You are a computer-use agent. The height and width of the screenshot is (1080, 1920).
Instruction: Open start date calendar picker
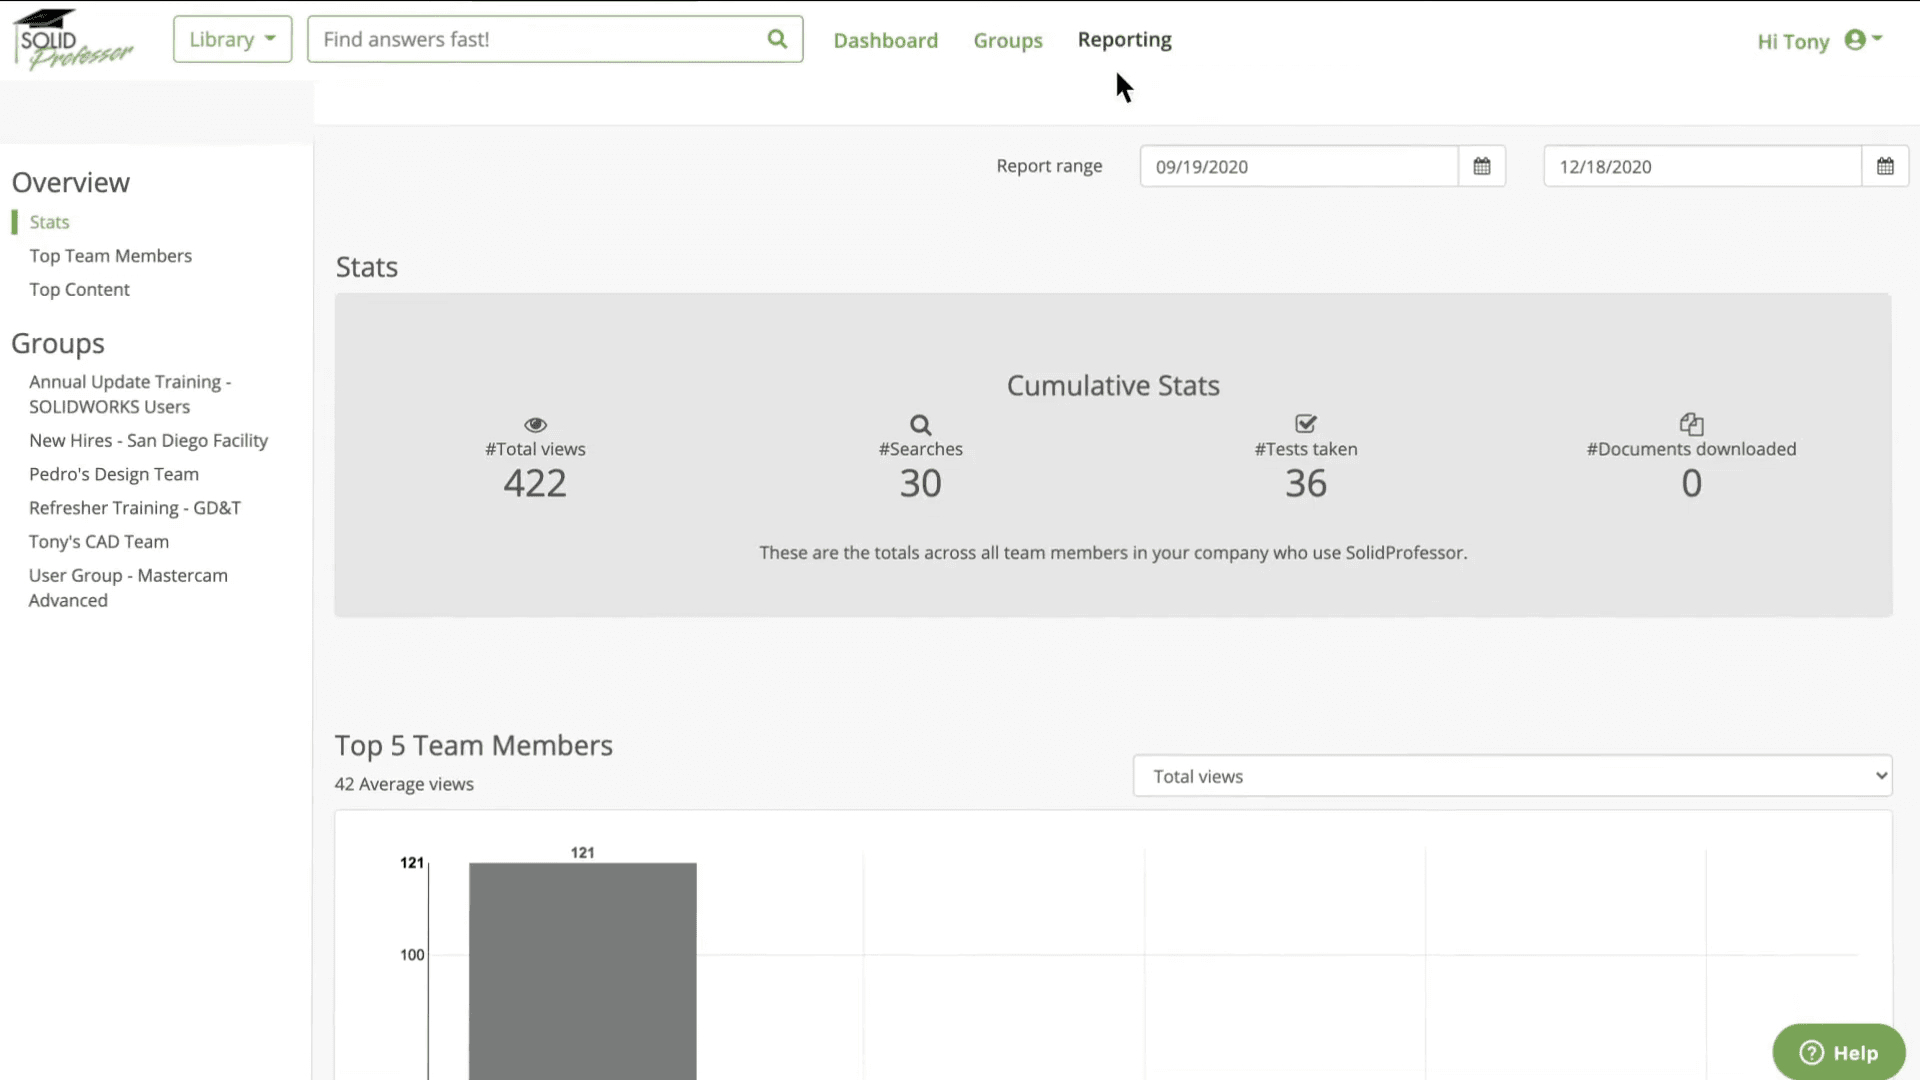(1481, 166)
